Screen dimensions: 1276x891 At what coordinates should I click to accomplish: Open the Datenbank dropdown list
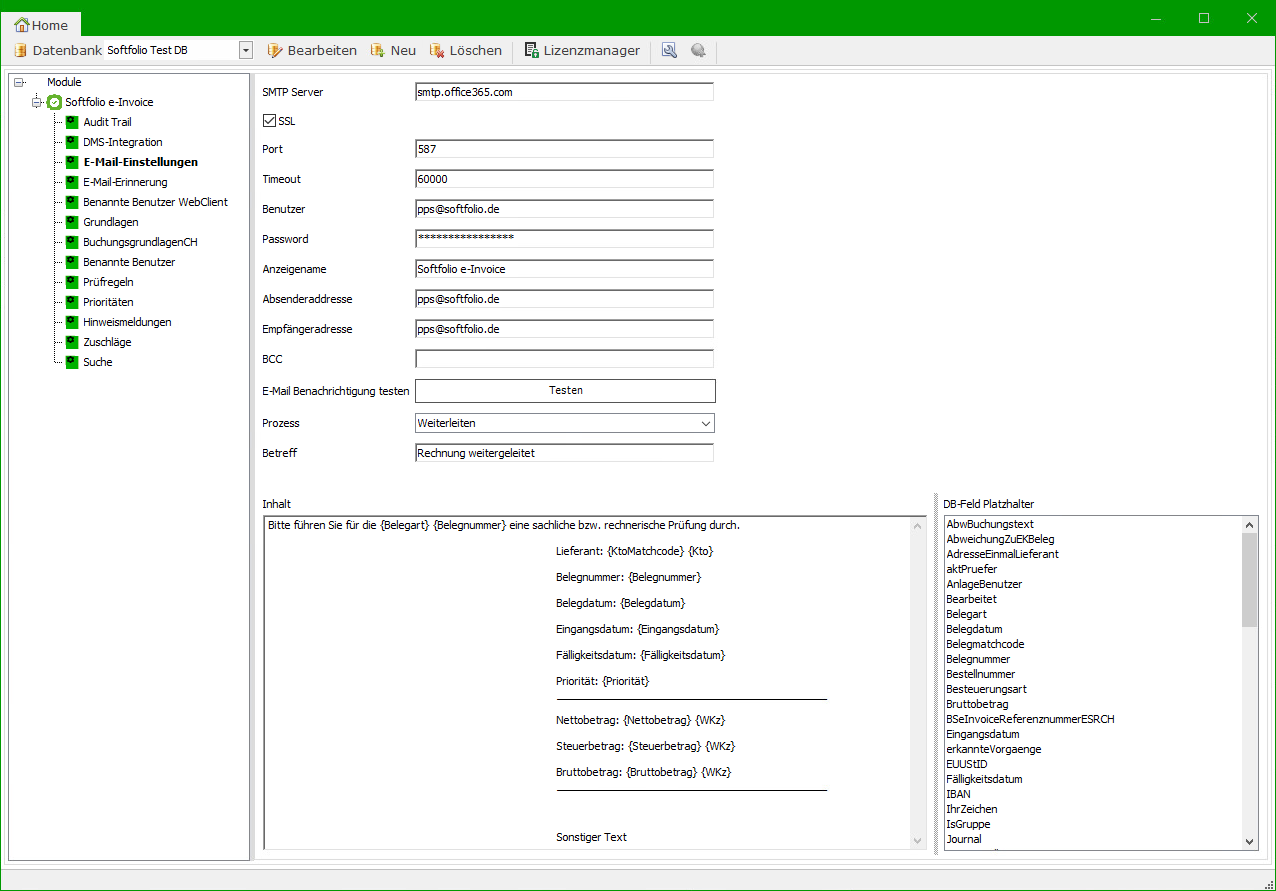click(246, 50)
